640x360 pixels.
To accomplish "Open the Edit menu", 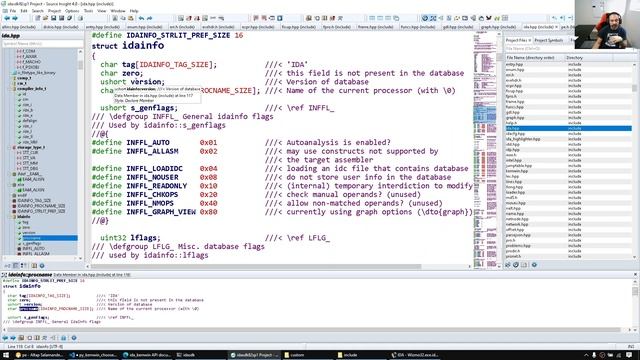I will (x=24, y=11).
